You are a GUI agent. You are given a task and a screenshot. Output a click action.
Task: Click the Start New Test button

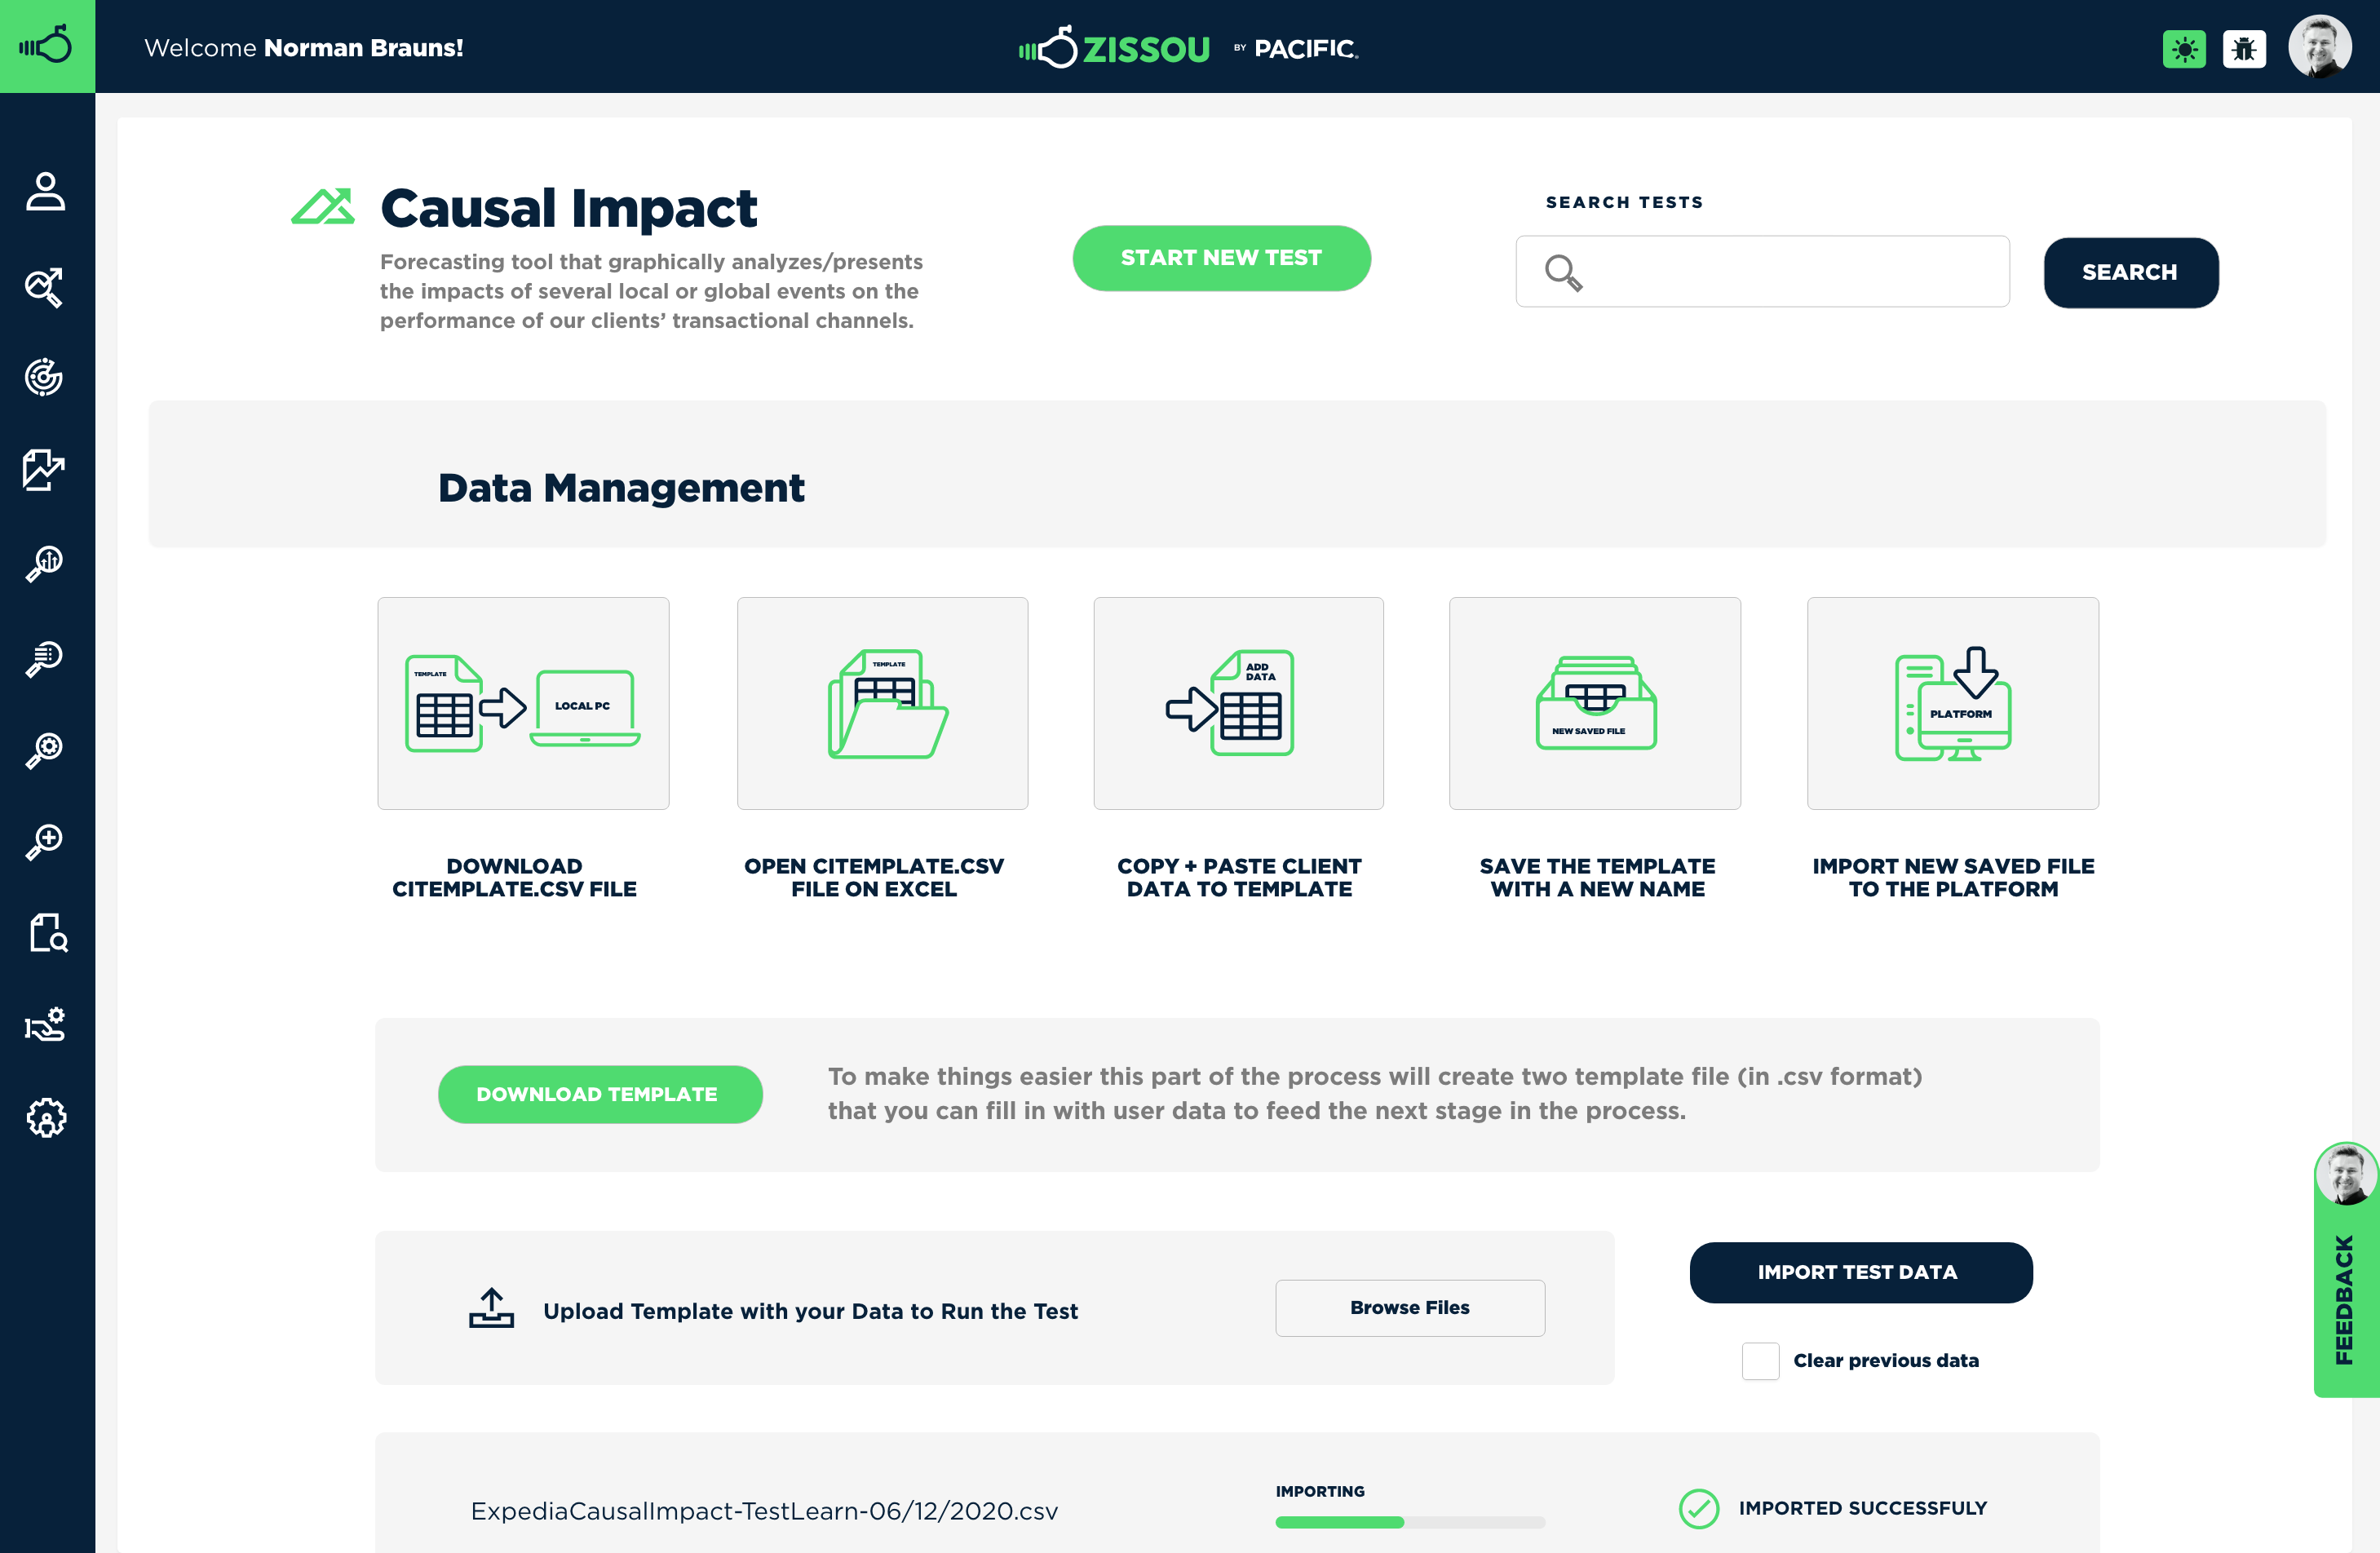pyautogui.click(x=1221, y=258)
